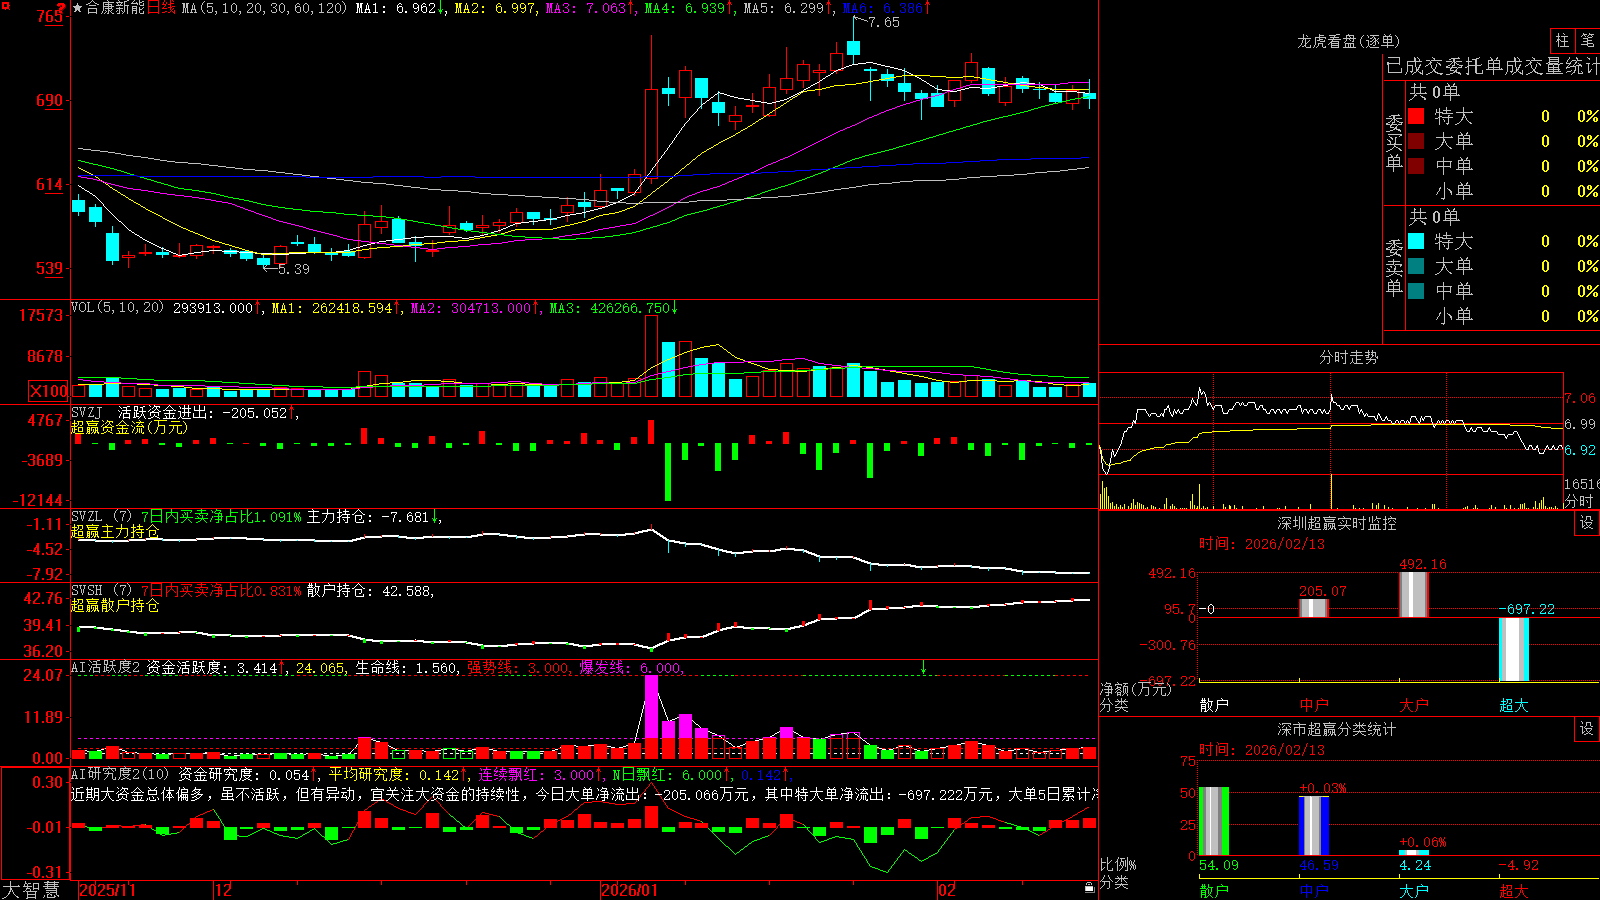The width and height of the screenshot is (1600, 900).
Task: Select the AI研究度2(10) indicator label
Action: 120,774
